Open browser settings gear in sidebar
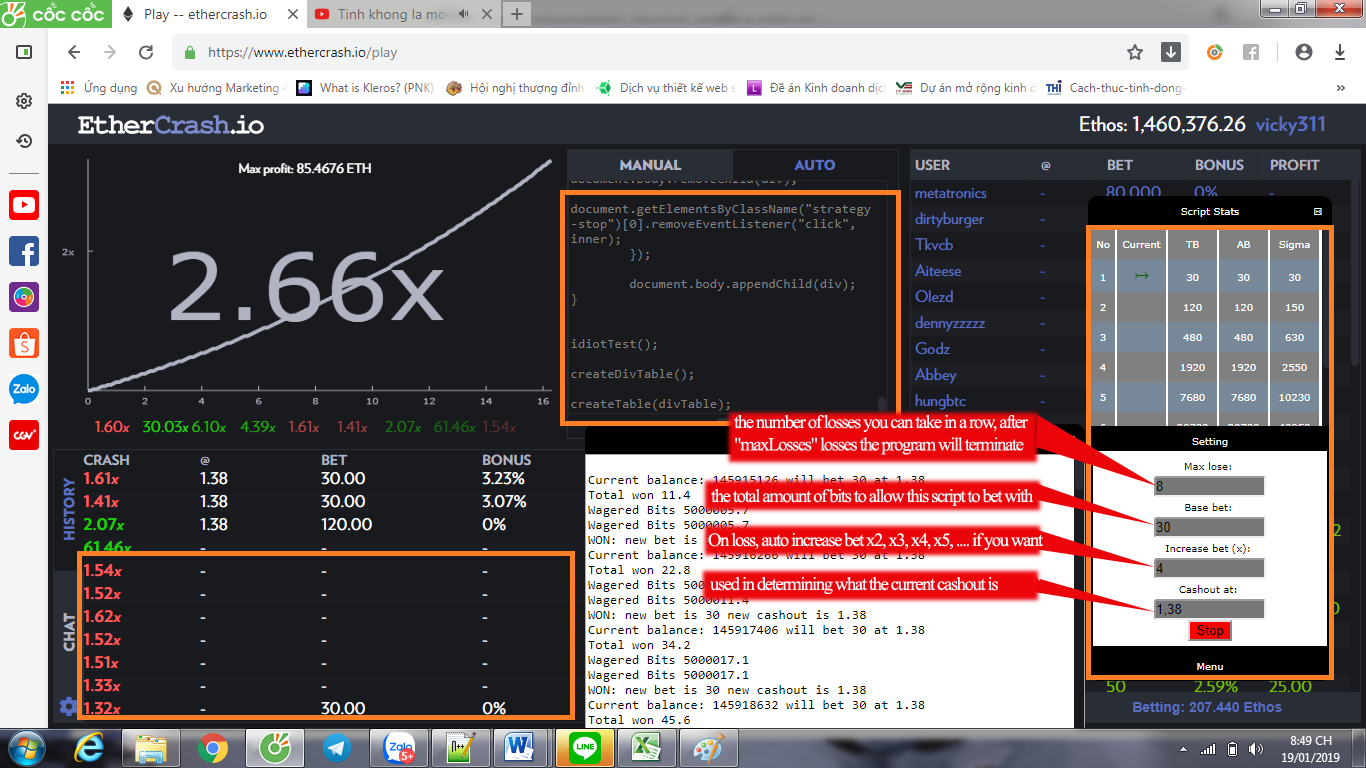The width and height of the screenshot is (1366, 768). [24, 101]
